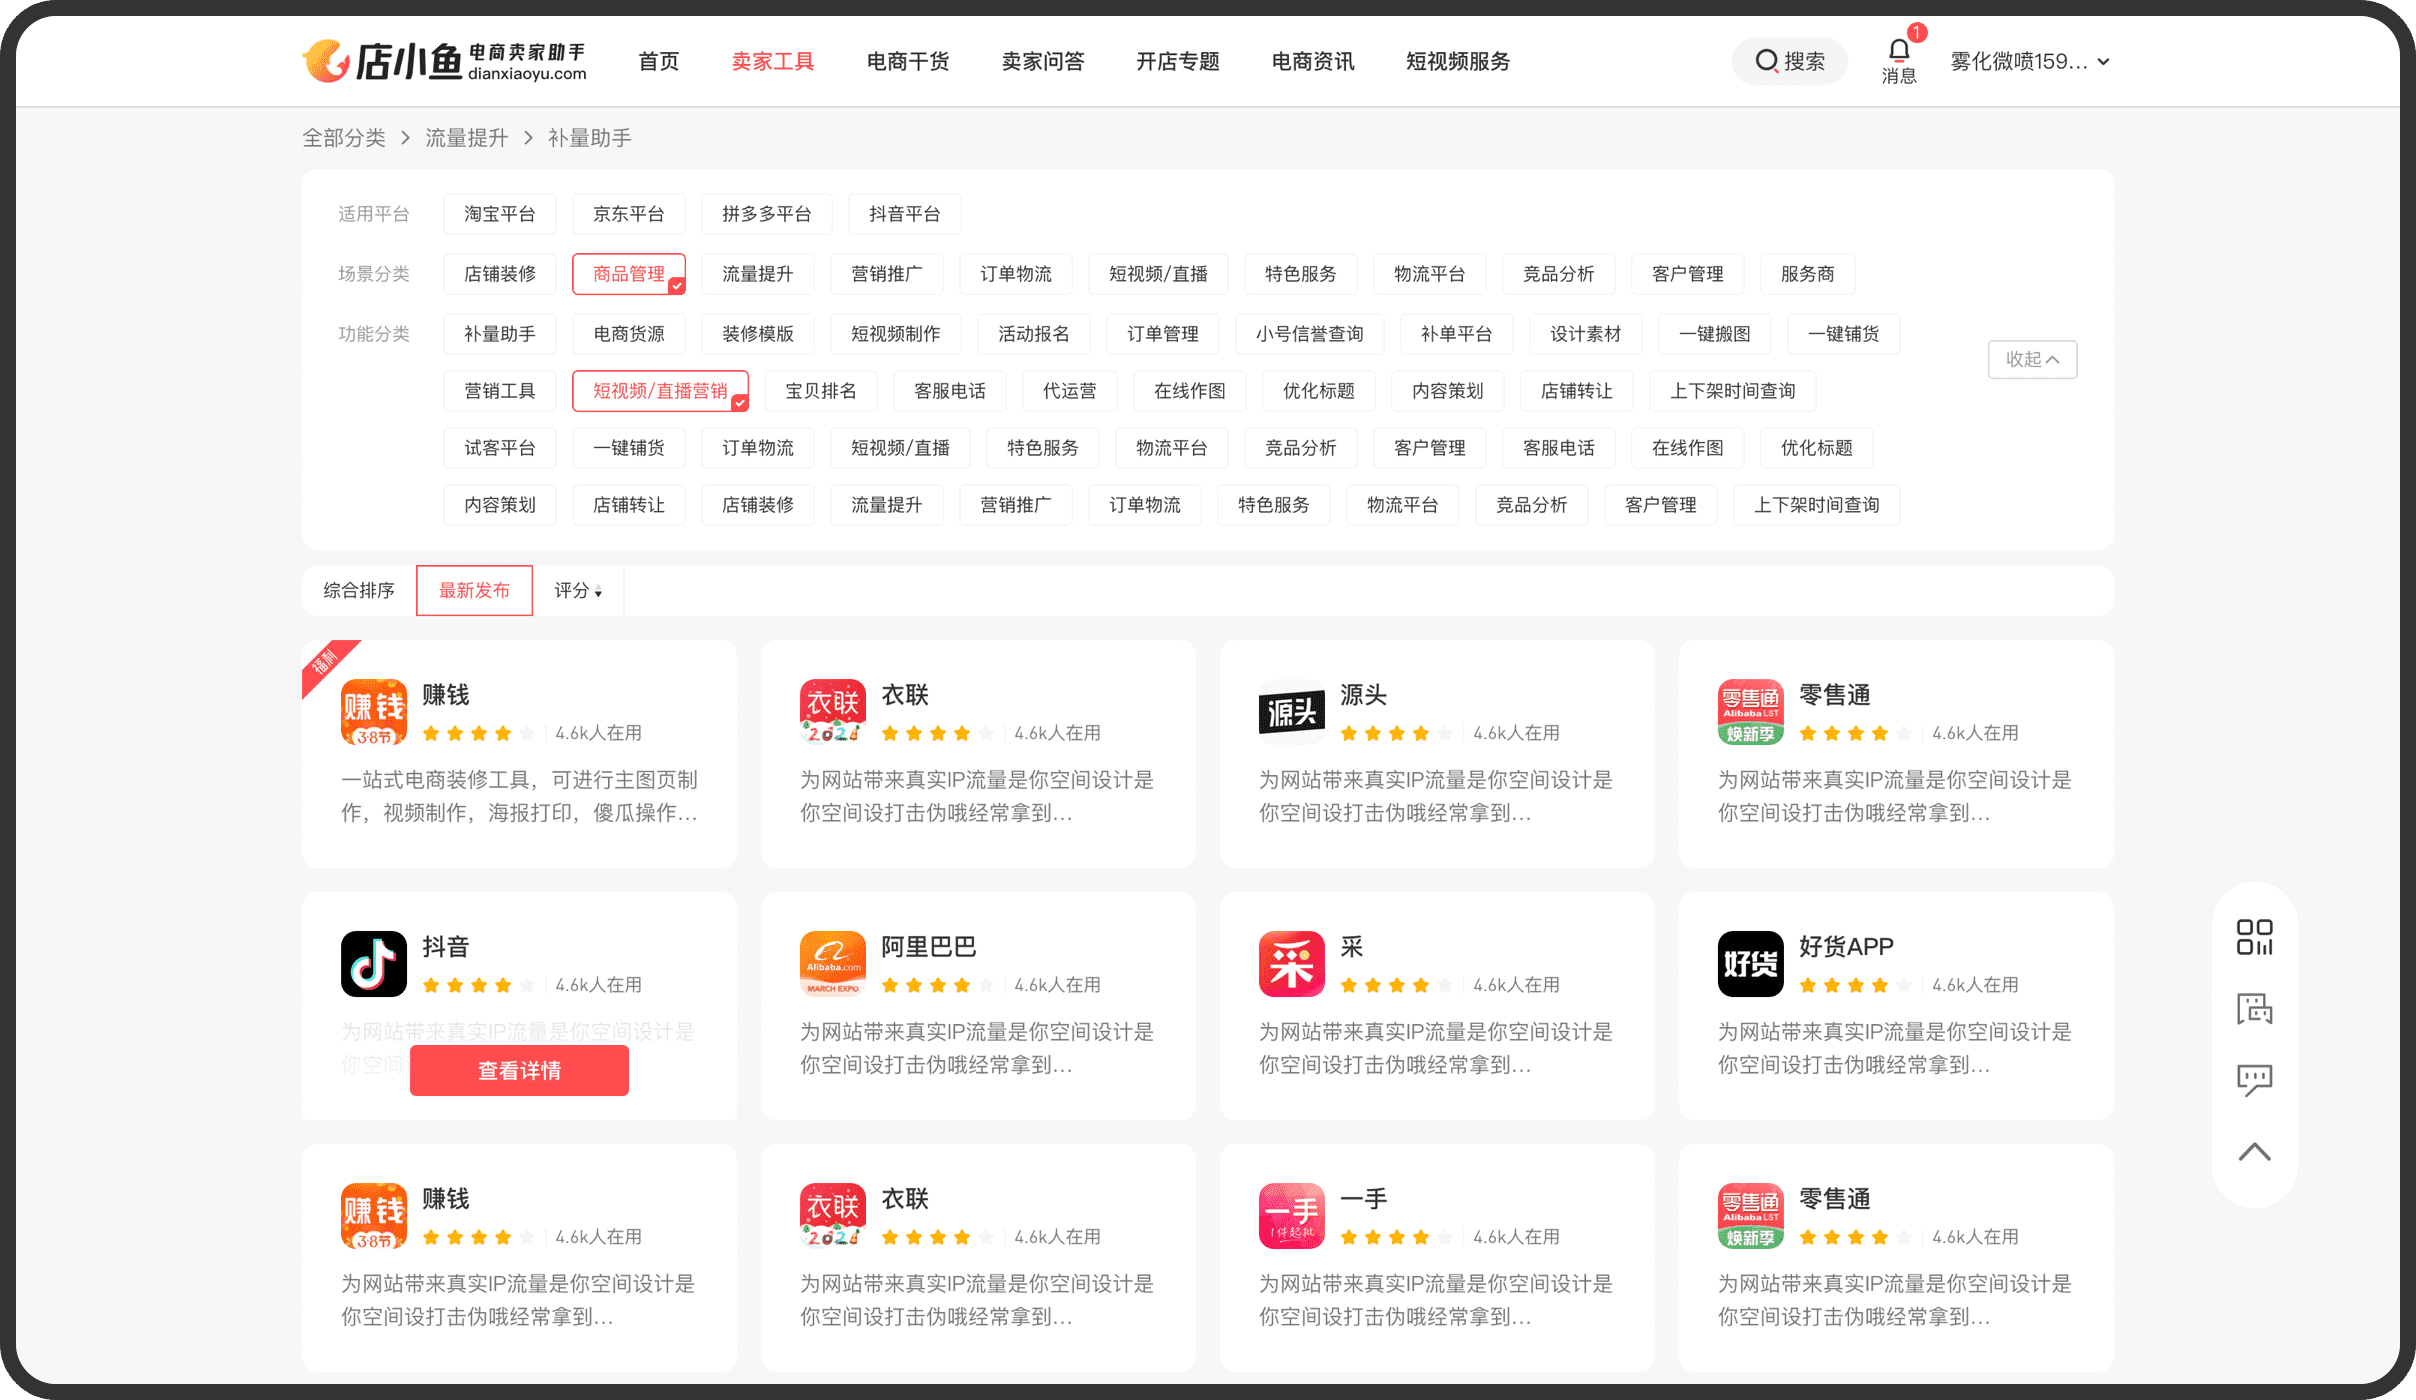Click 流量提升 breadcrumb link
2416x1400 pixels.
tap(467, 138)
